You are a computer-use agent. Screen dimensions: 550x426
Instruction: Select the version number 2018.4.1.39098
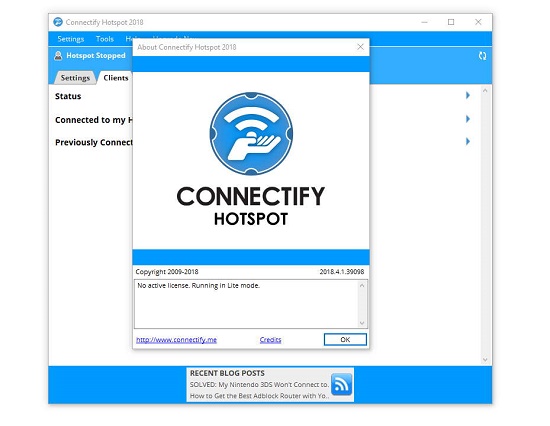[x=342, y=272]
